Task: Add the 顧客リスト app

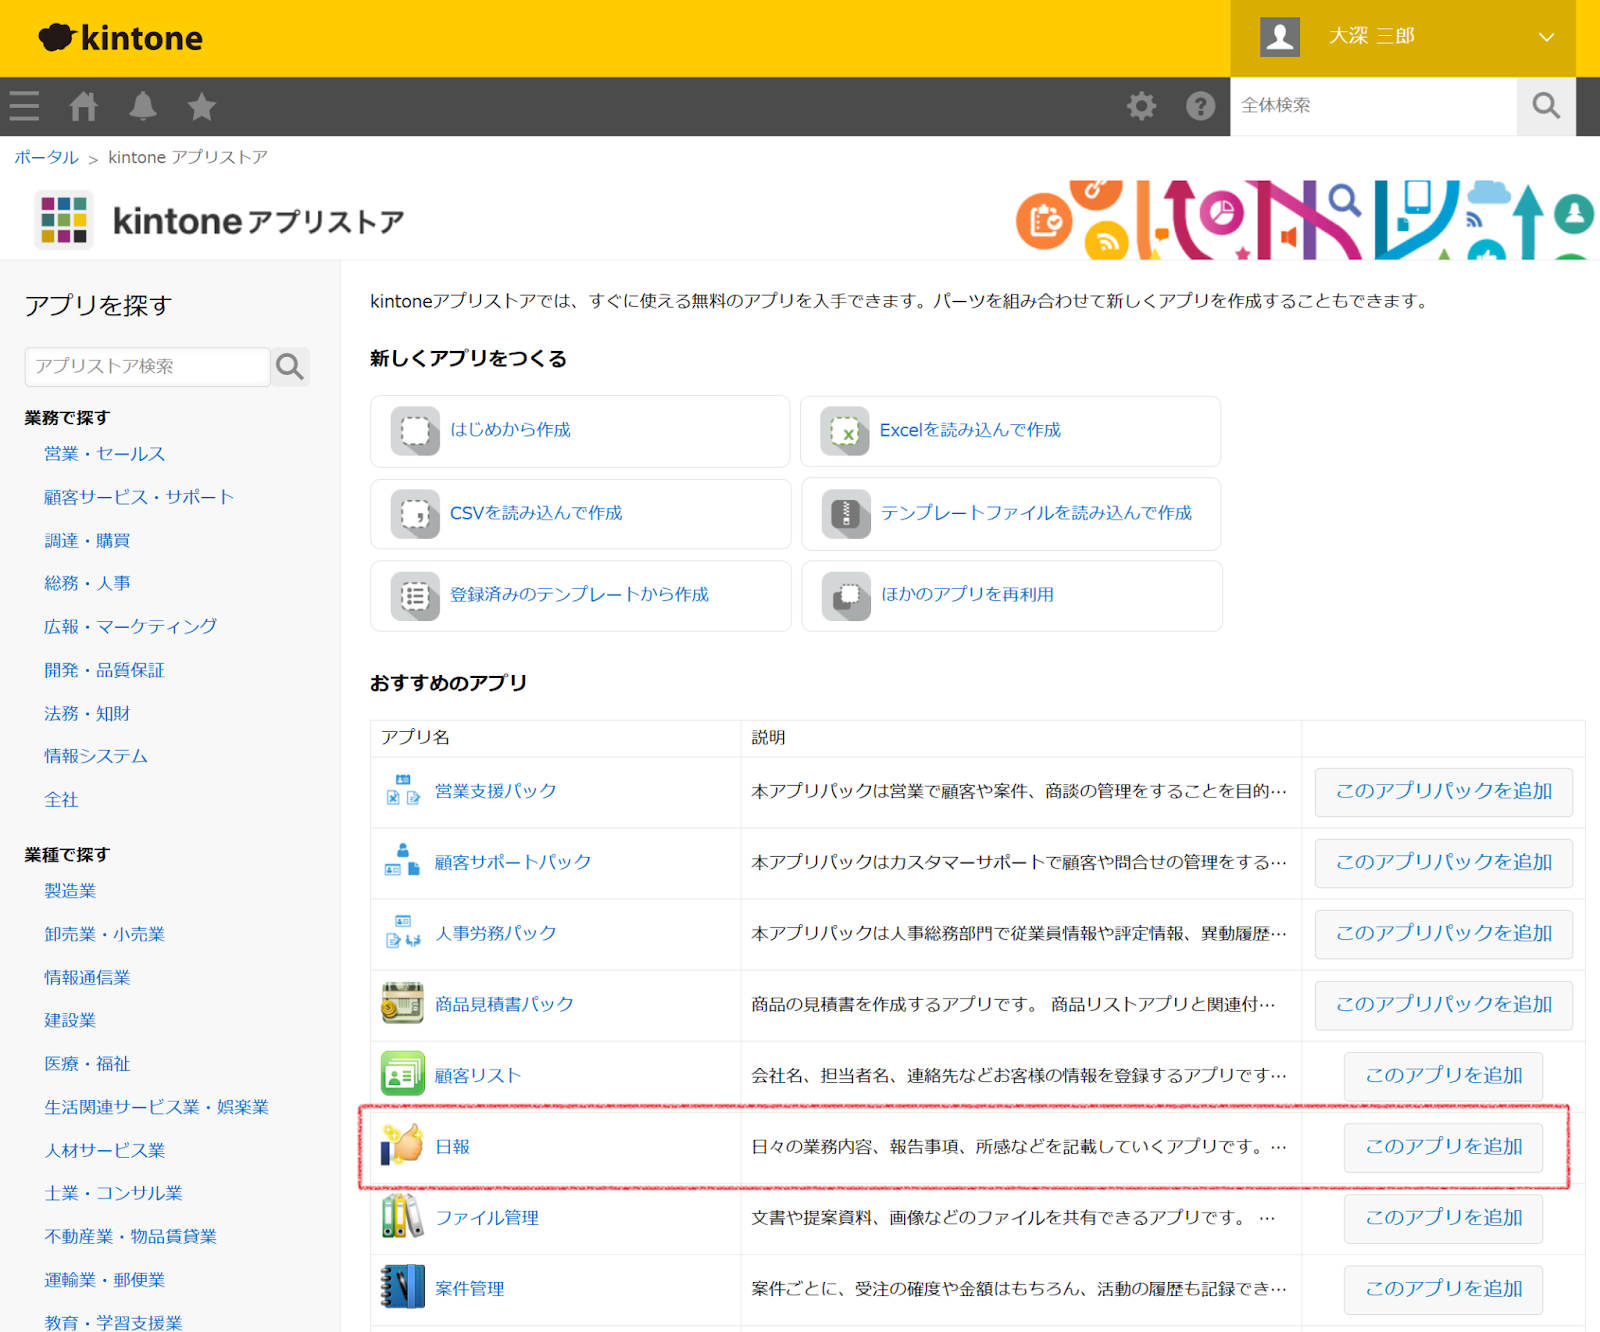Action: pos(1443,1076)
